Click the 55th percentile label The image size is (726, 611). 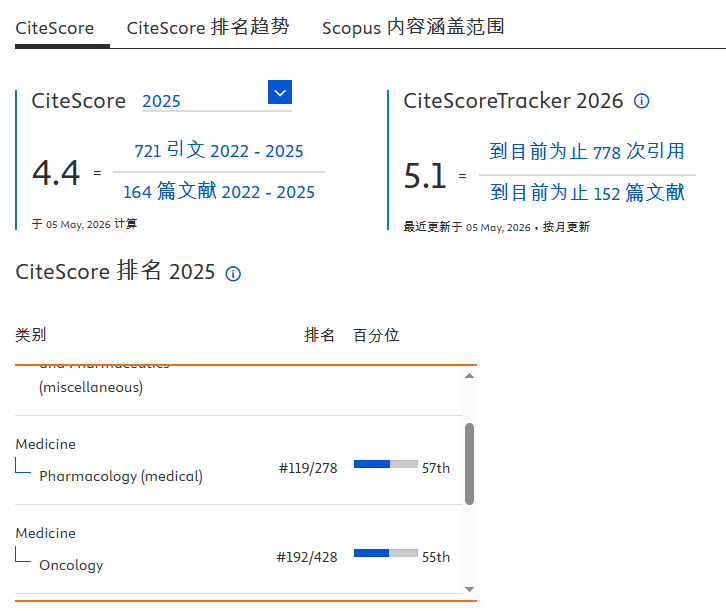[x=436, y=557]
